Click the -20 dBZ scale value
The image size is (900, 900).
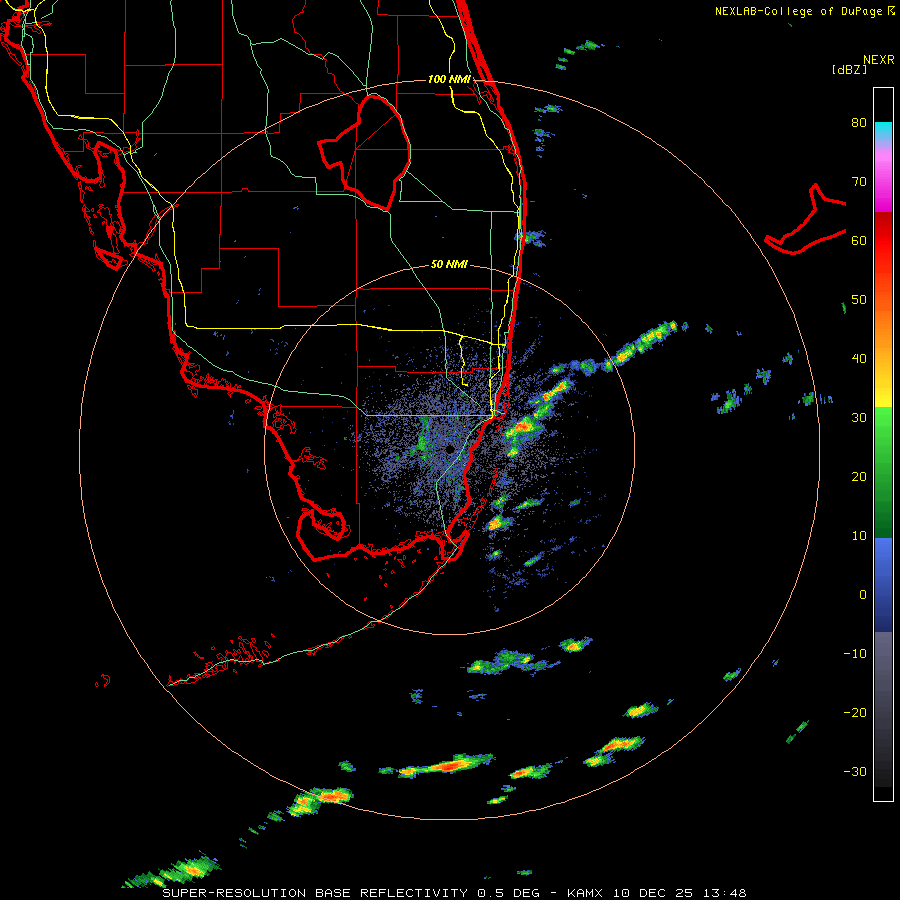[x=855, y=712]
